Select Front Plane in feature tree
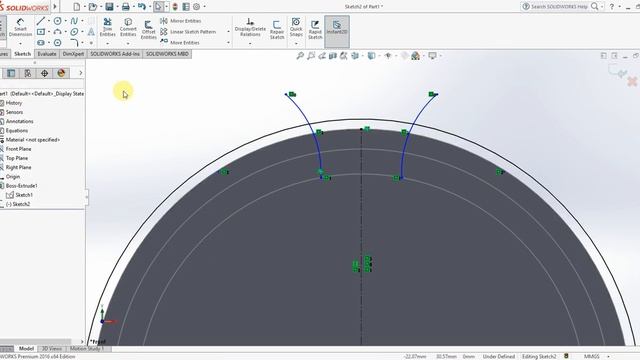The image size is (640, 360). [18, 149]
